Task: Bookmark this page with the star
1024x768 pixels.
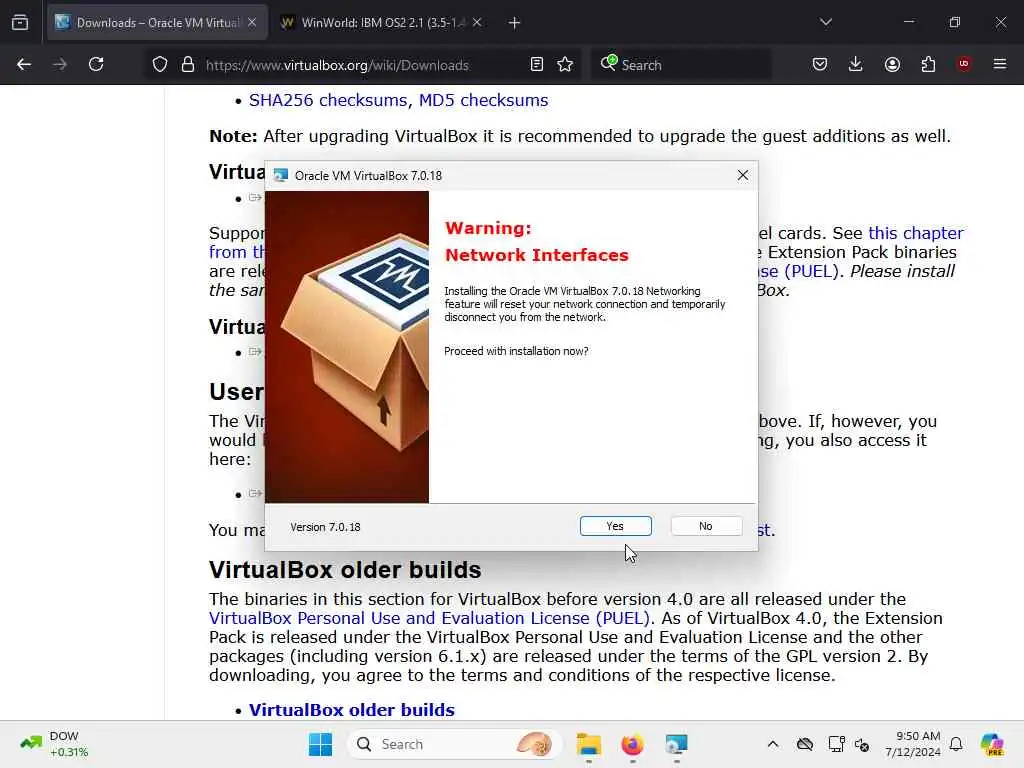Action: click(x=566, y=64)
